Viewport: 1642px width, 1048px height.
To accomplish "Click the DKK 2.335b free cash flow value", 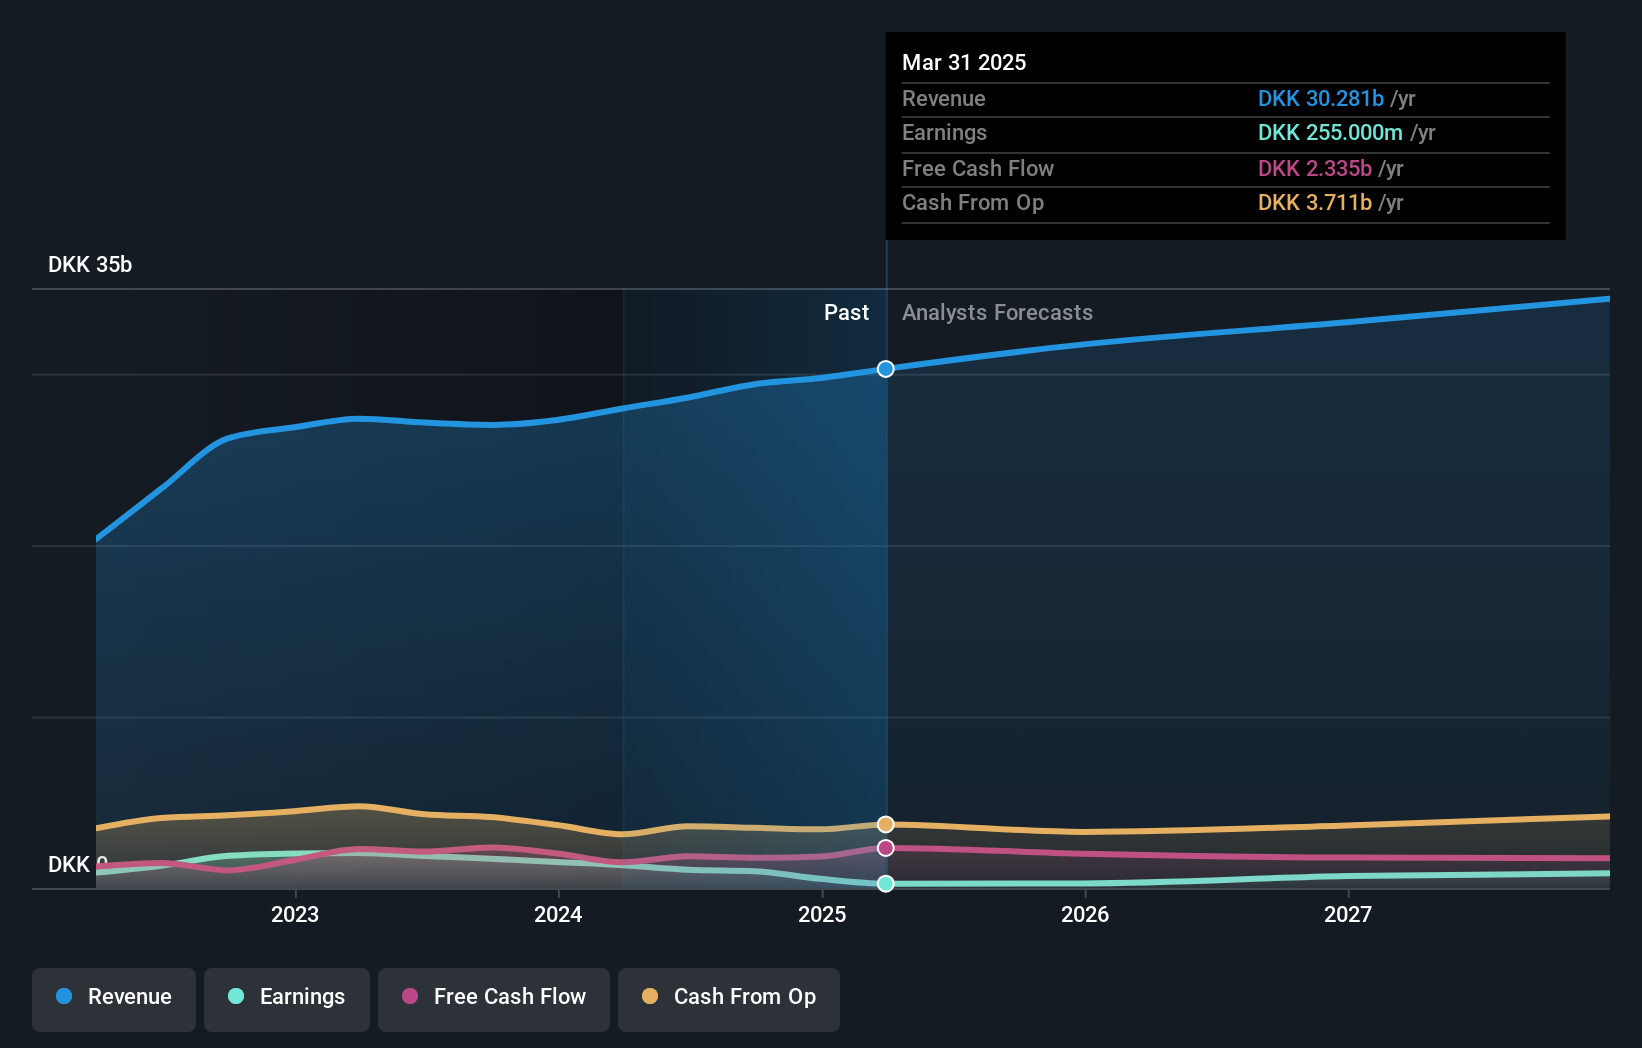I will pos(1315,168).
